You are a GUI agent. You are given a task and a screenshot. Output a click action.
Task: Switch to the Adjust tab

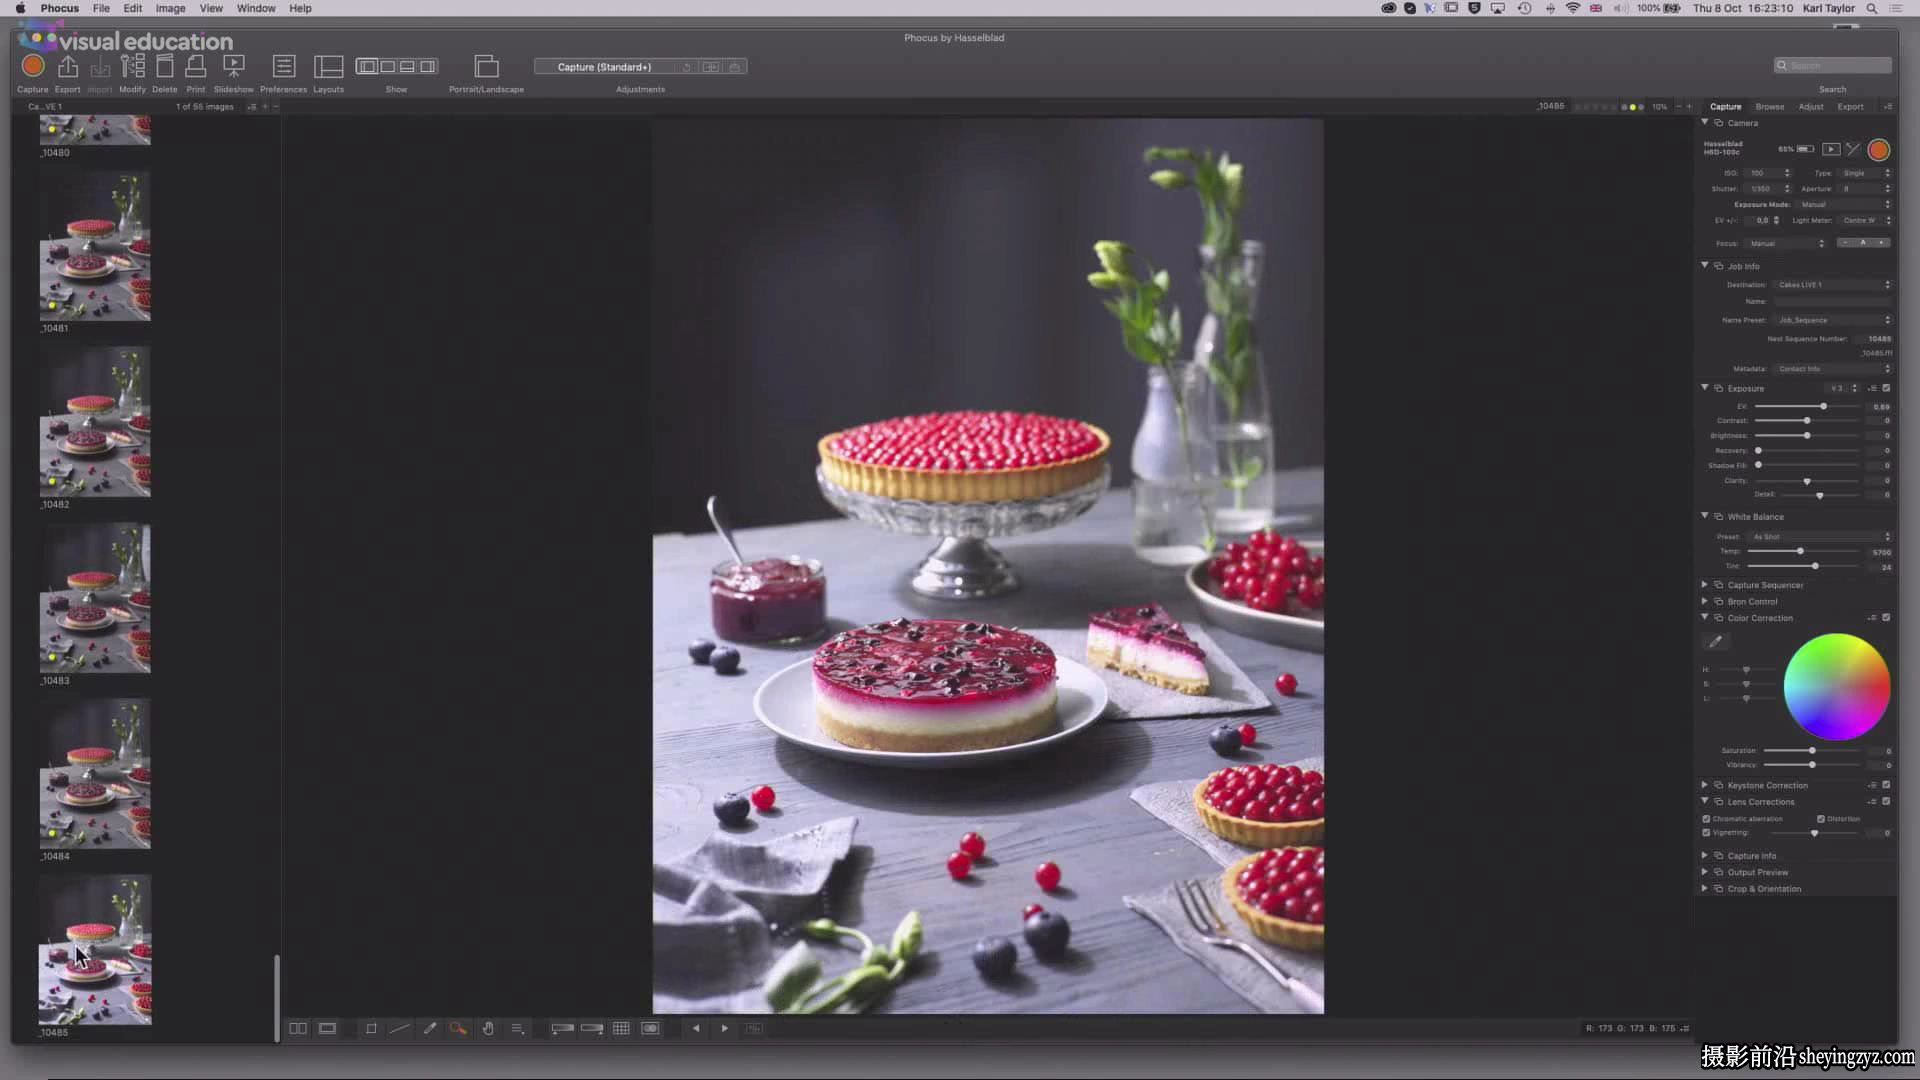pos(1811,107)
